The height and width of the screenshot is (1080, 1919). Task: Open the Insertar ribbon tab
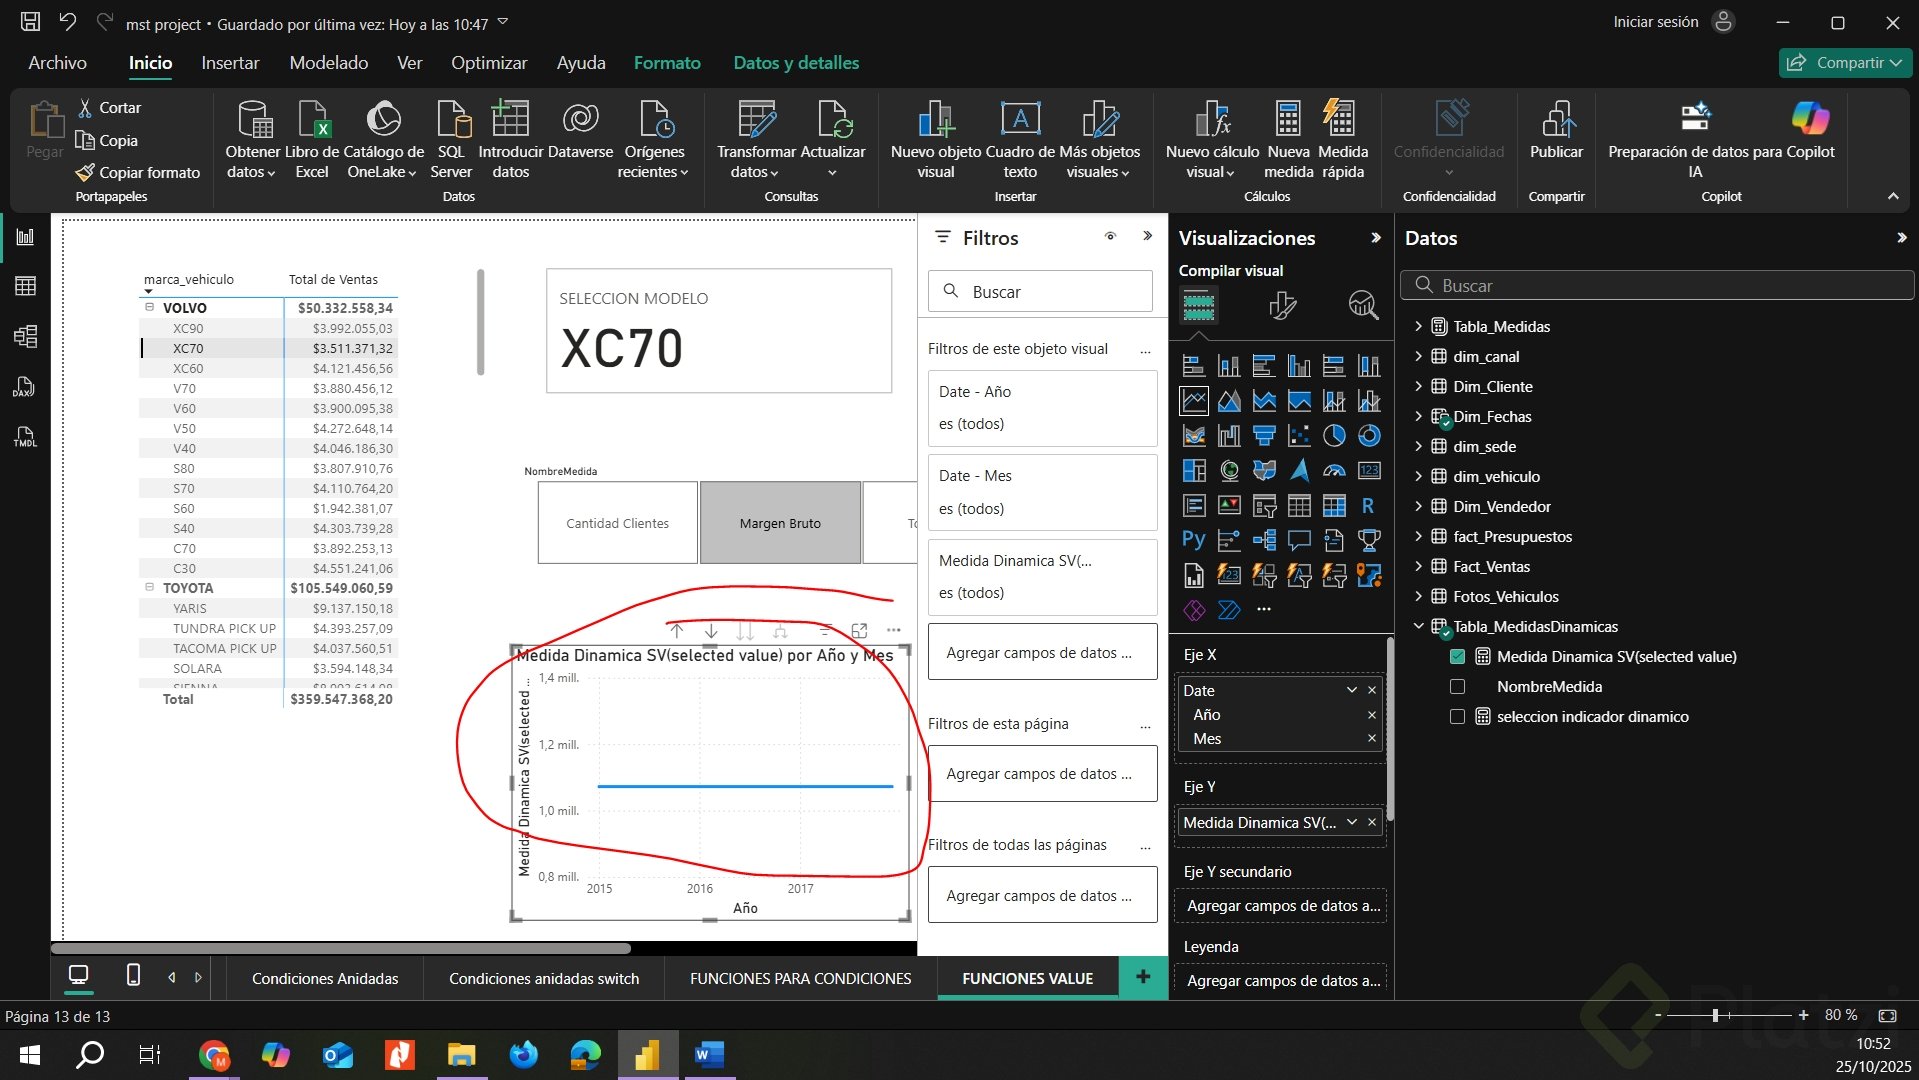pos(230,63)
